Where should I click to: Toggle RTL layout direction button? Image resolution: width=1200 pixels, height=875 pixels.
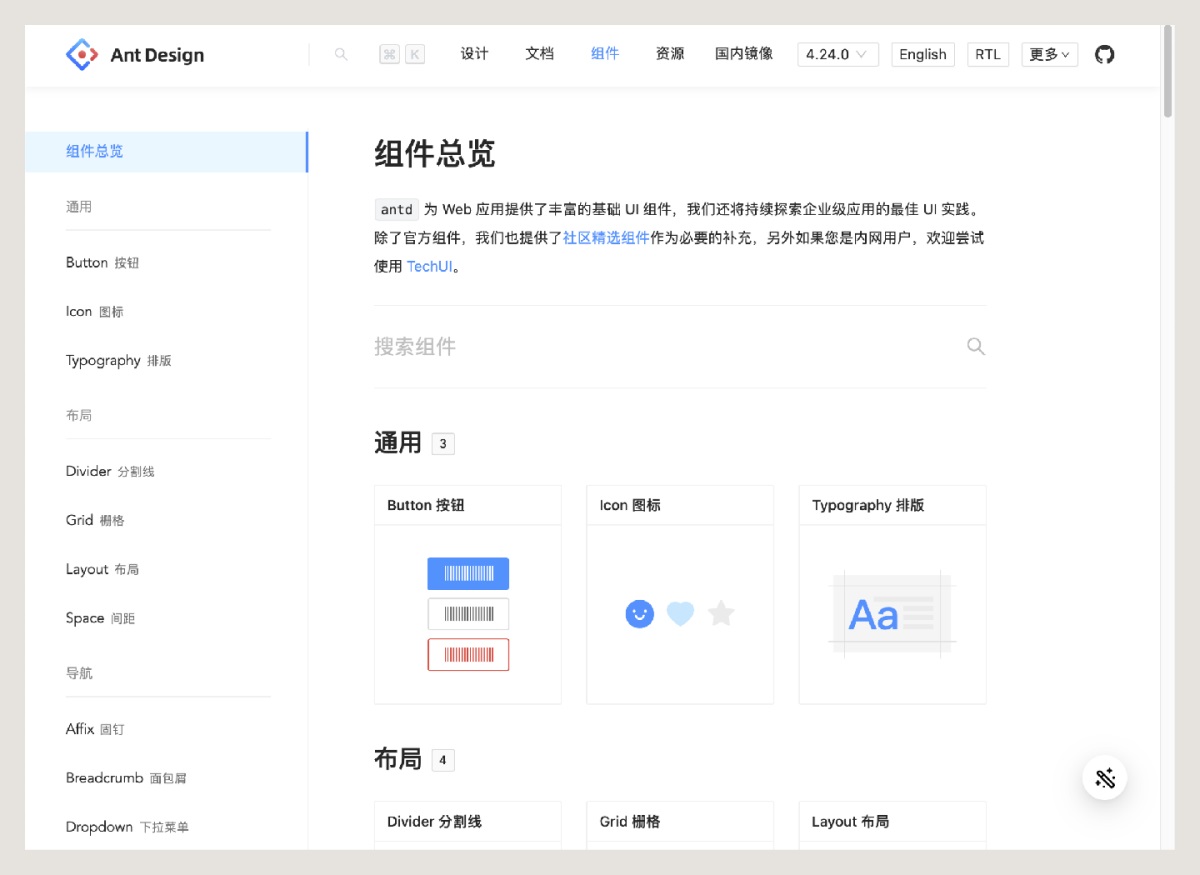(x=988, y=54)
